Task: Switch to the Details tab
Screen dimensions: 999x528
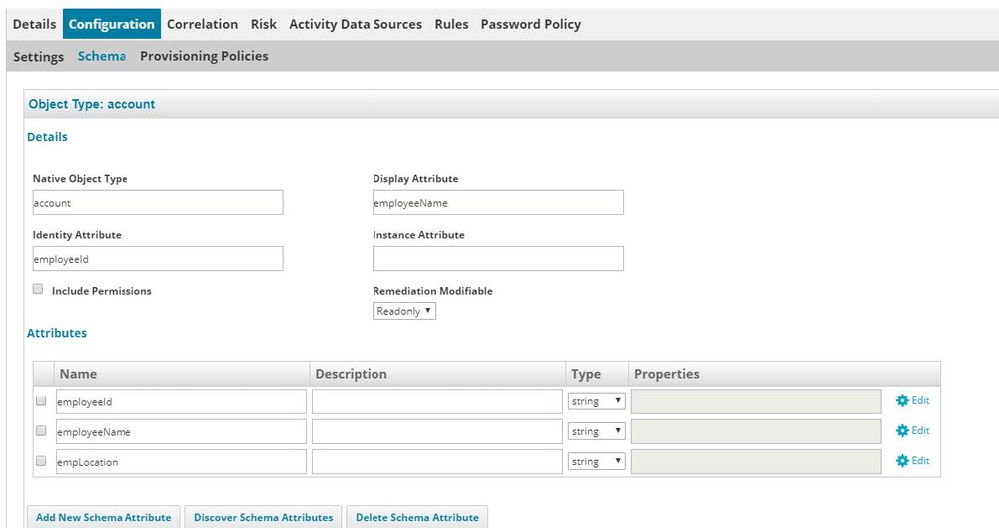Action: [34, 24]
